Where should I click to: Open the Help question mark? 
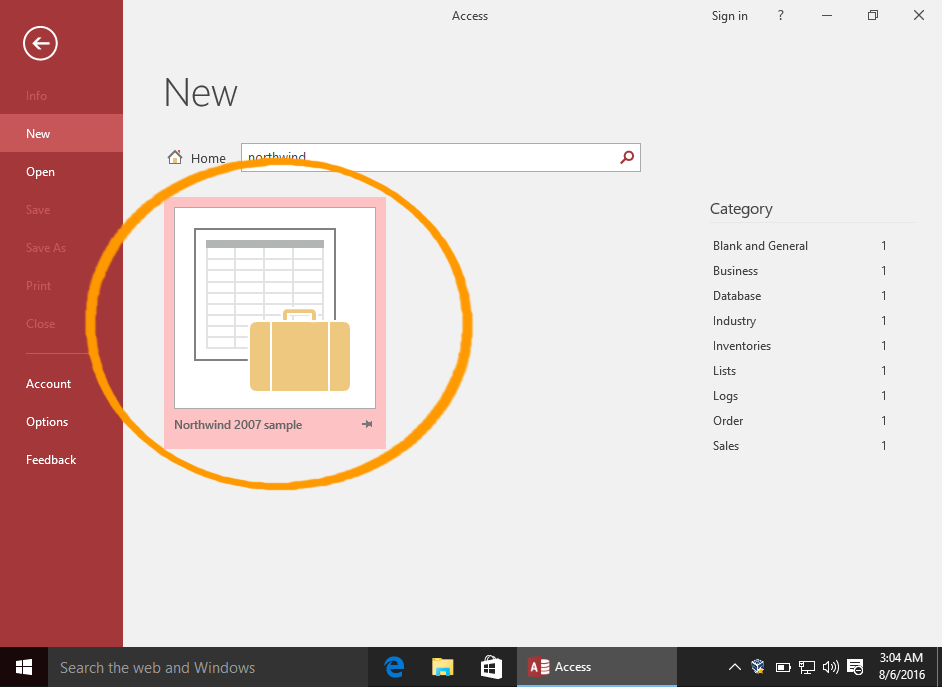click(x=780, y=16)
